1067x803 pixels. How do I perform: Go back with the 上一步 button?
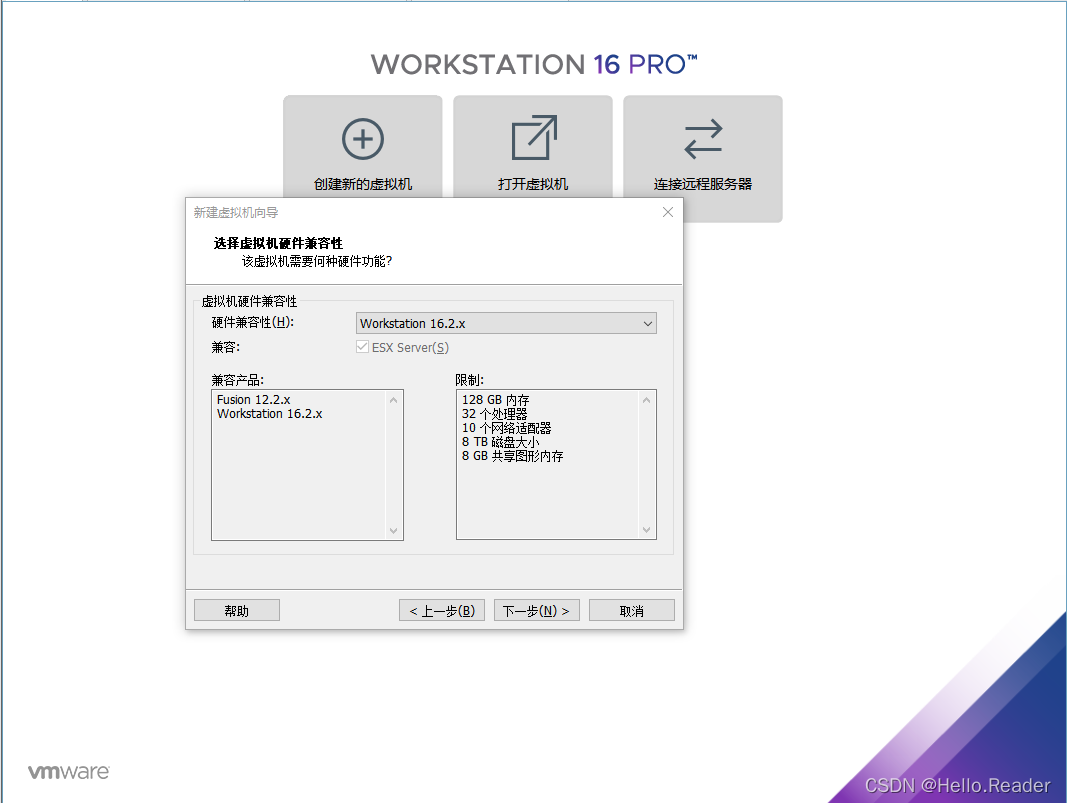point(442,610)
